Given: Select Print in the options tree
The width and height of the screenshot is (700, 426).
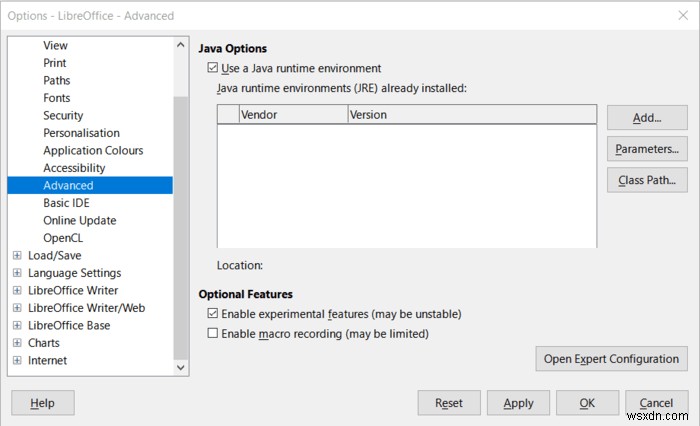Looking at the screenshot, I should tap(54, 63).
